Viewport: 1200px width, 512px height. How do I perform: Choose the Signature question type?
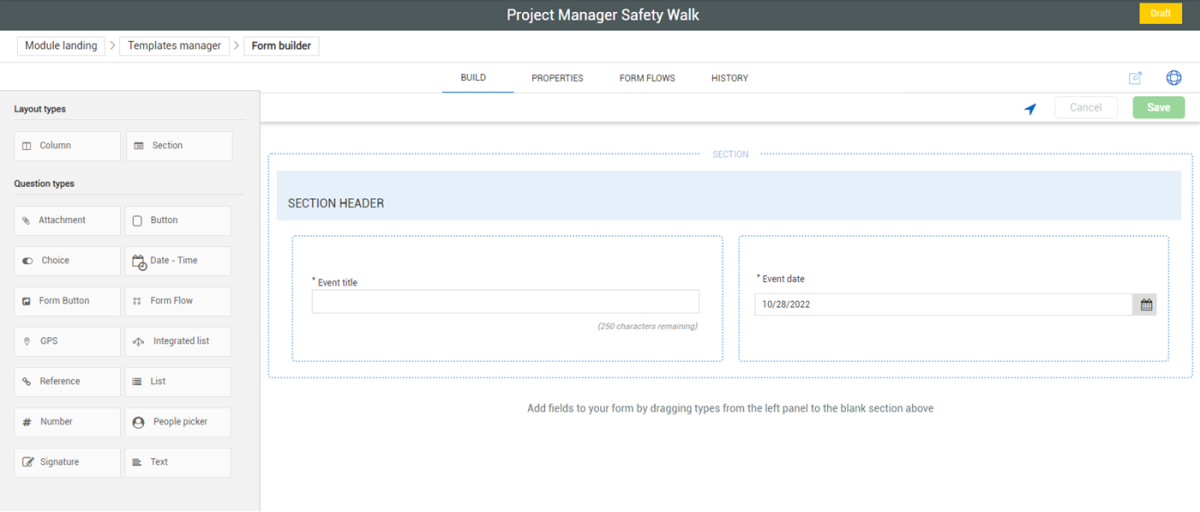coord(67,462)
